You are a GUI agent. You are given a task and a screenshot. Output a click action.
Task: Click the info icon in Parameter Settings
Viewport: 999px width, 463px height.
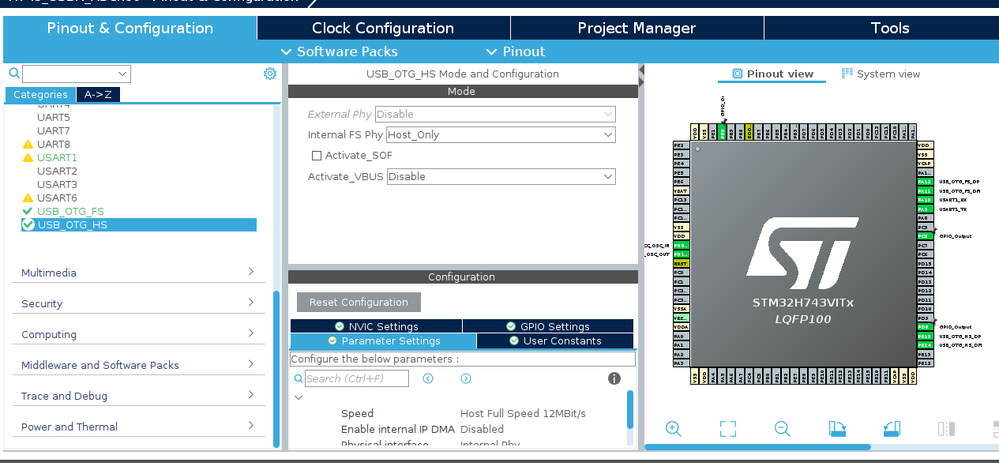pos(614,378)
